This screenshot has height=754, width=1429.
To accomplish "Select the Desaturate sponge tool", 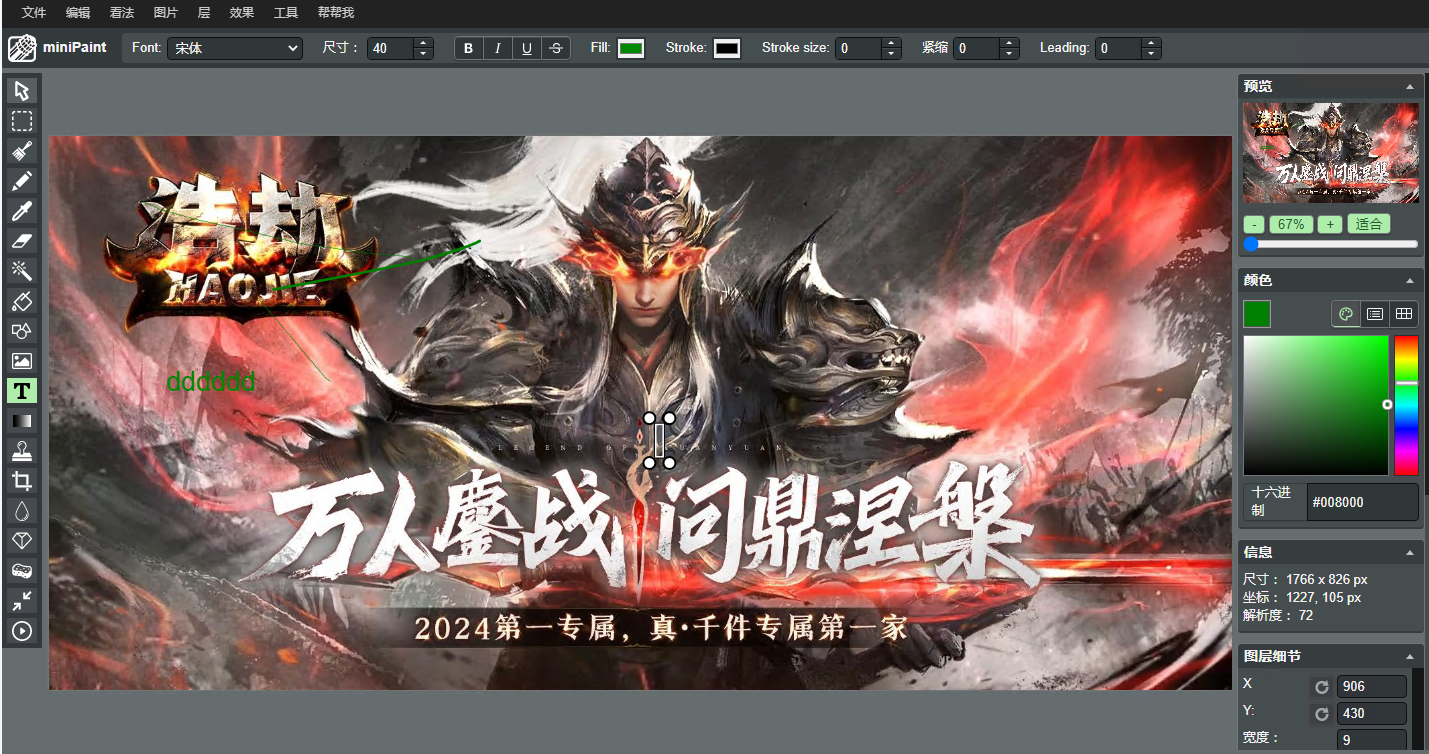I will pyautogui.click(x=22, y=571).
